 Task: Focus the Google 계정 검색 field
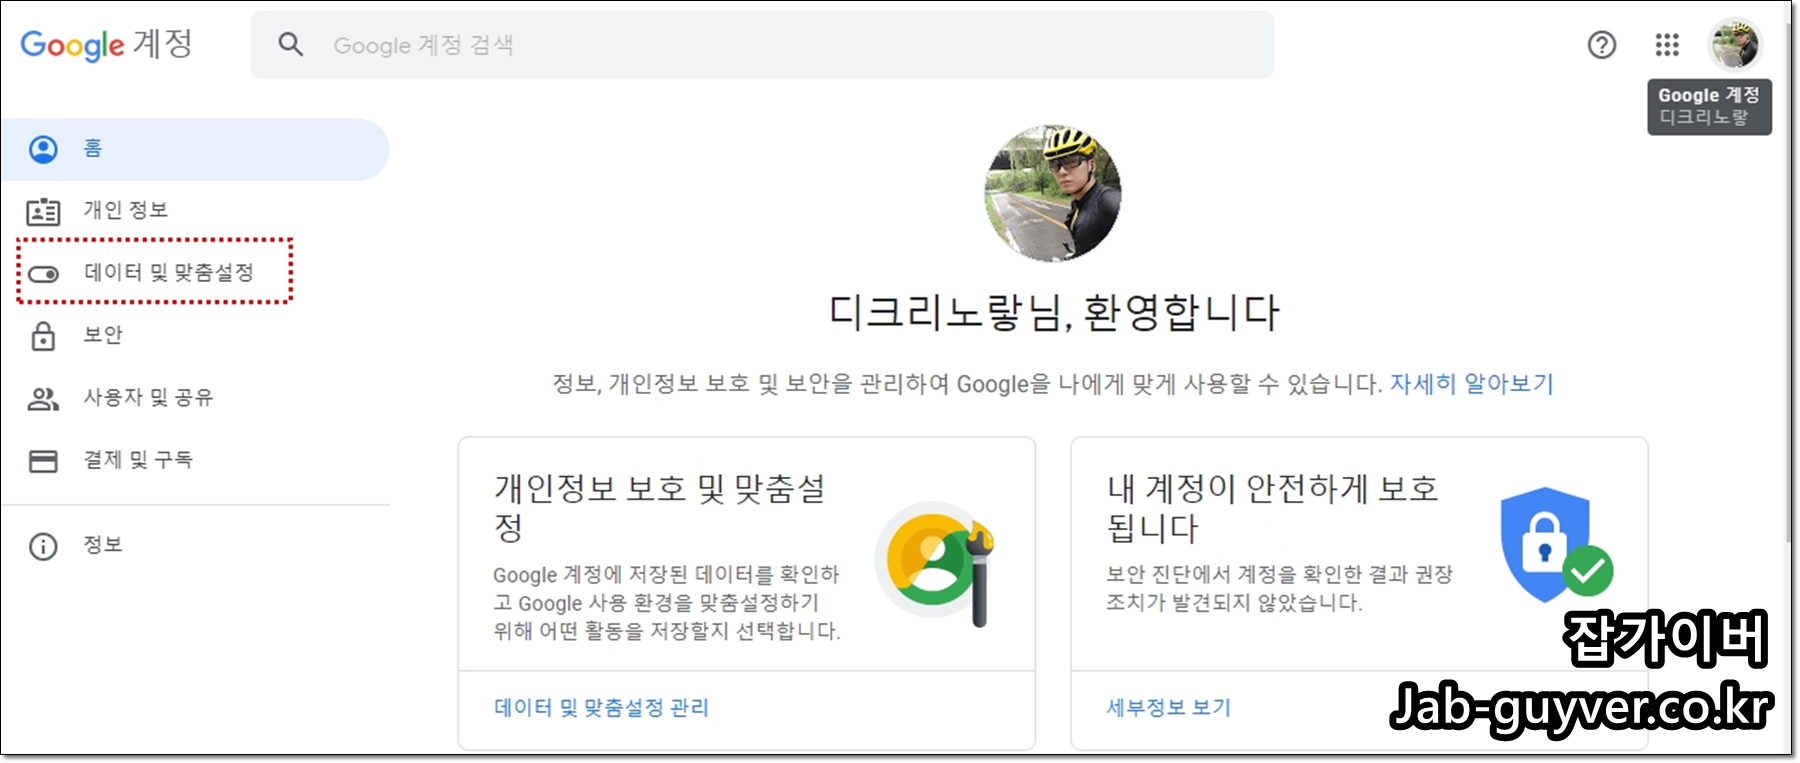pos(762,45)
